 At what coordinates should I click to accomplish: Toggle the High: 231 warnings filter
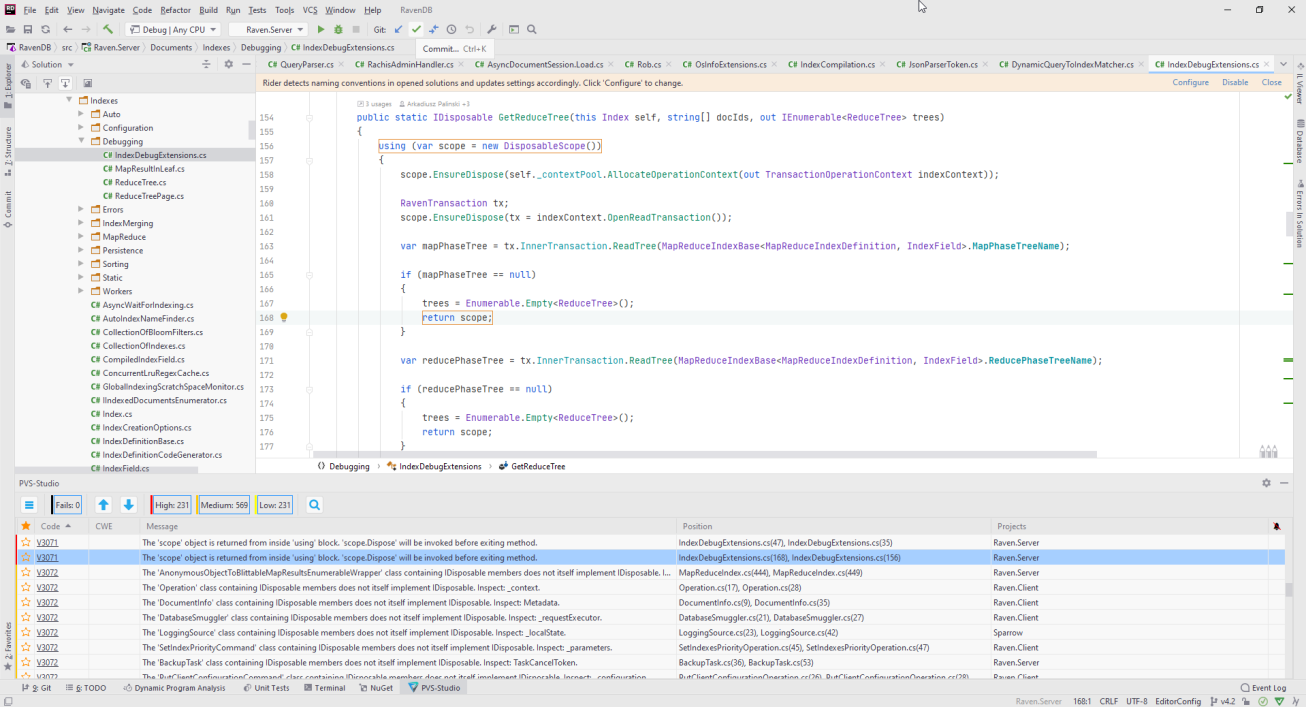(171, 505)
